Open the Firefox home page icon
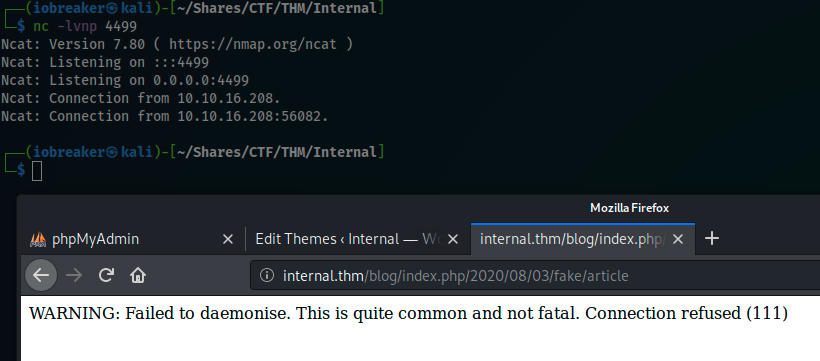The height and width of the screenshot is (361, 820). click(138, 275)
